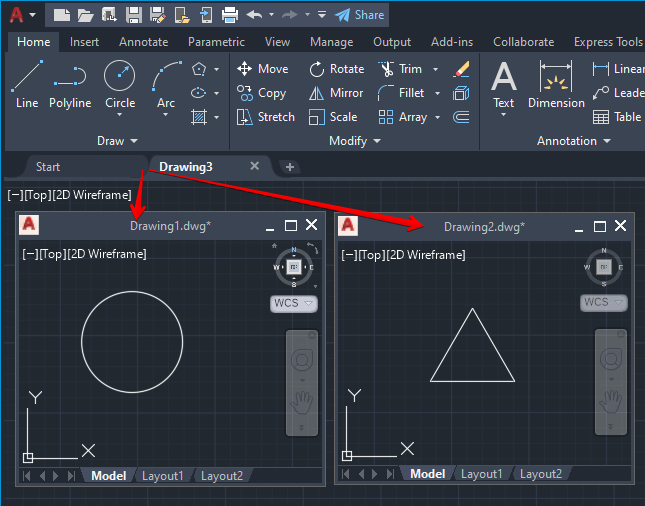Switch to the Output ribbon tab
Viewport: 645px width, 506px height.
click(392, 42)
